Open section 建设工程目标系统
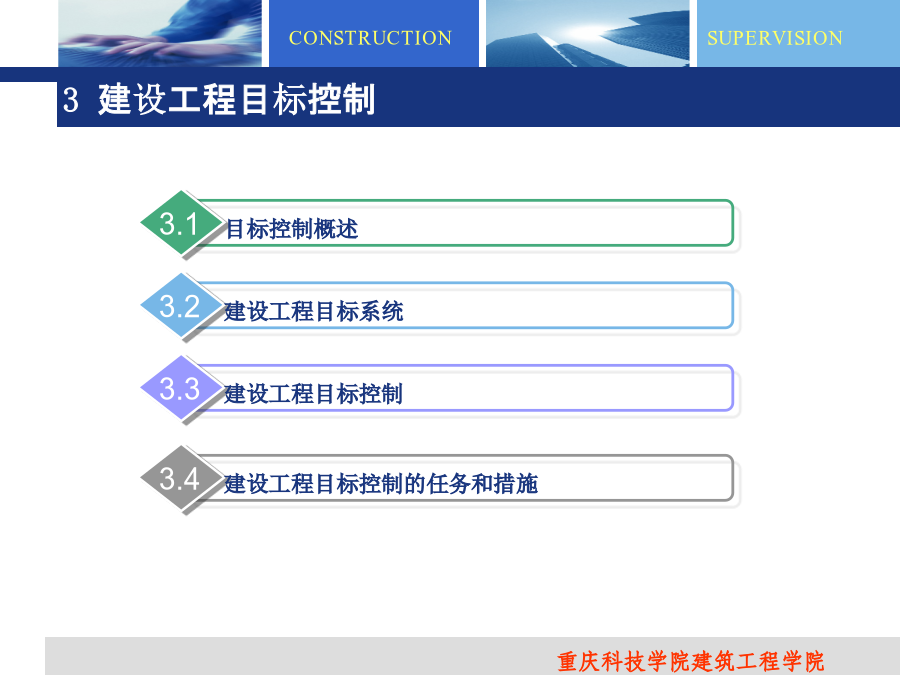The height and width of the screenshot is (675, 900). click(x=314, y=312)
